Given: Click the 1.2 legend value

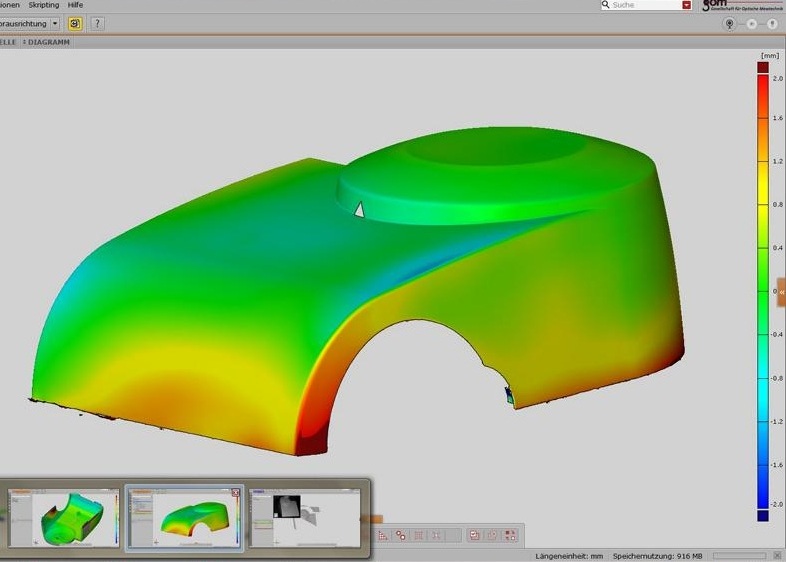Looking at the screenshot, I should (777, 161).
